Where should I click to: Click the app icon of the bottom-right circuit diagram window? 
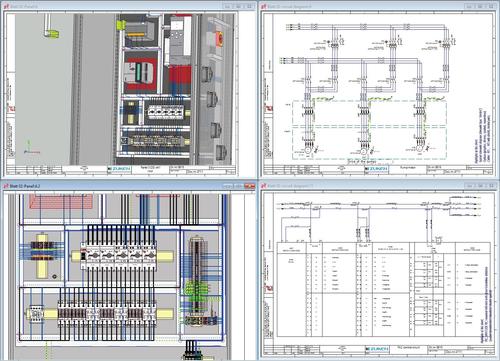[x=264, y=186]
